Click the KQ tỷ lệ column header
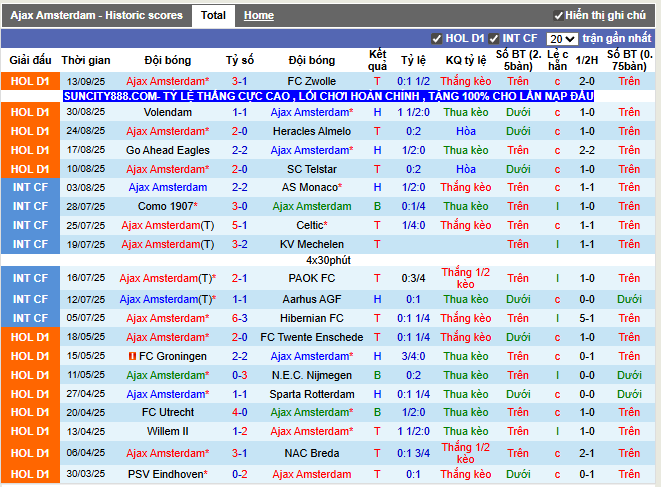The width and height of the screenshot is (661, 487). coord(466,60)
